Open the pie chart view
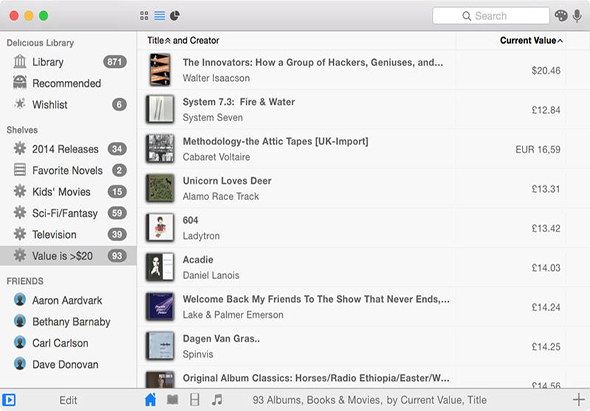This screenshot has height=411, width=590. (175, 15)
